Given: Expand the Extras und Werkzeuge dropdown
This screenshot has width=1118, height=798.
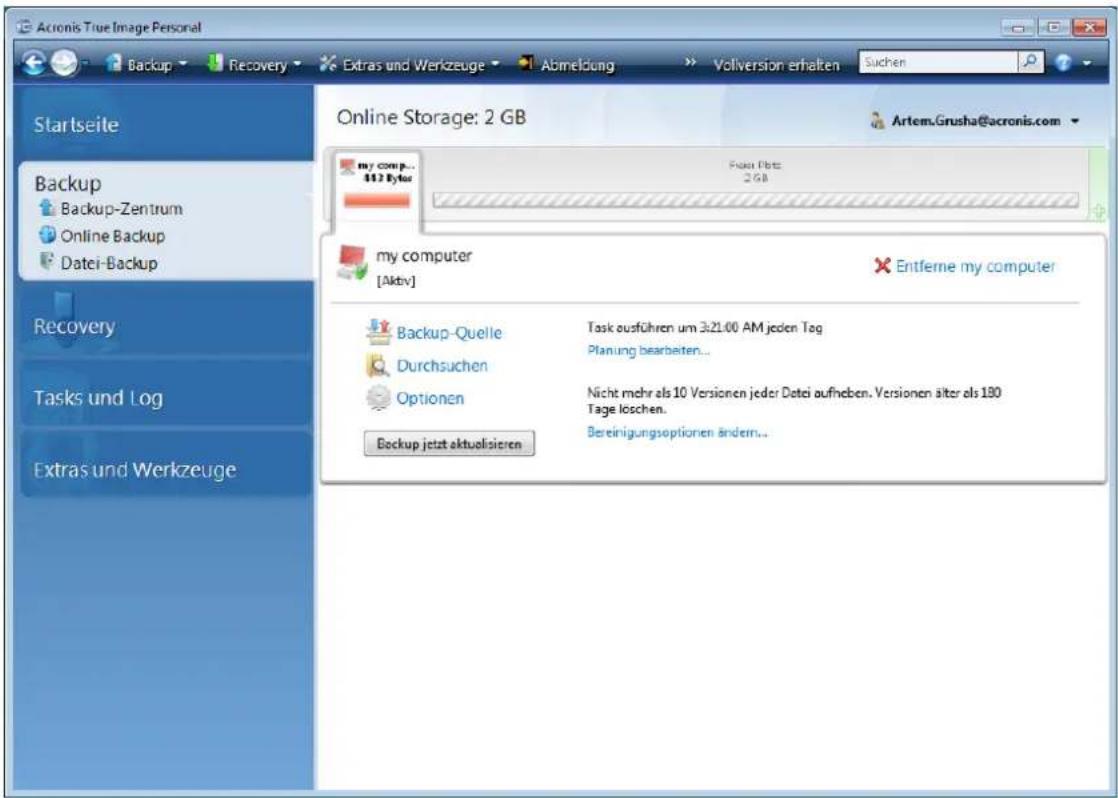Looking at the screenshot, I should pos(495,63).
